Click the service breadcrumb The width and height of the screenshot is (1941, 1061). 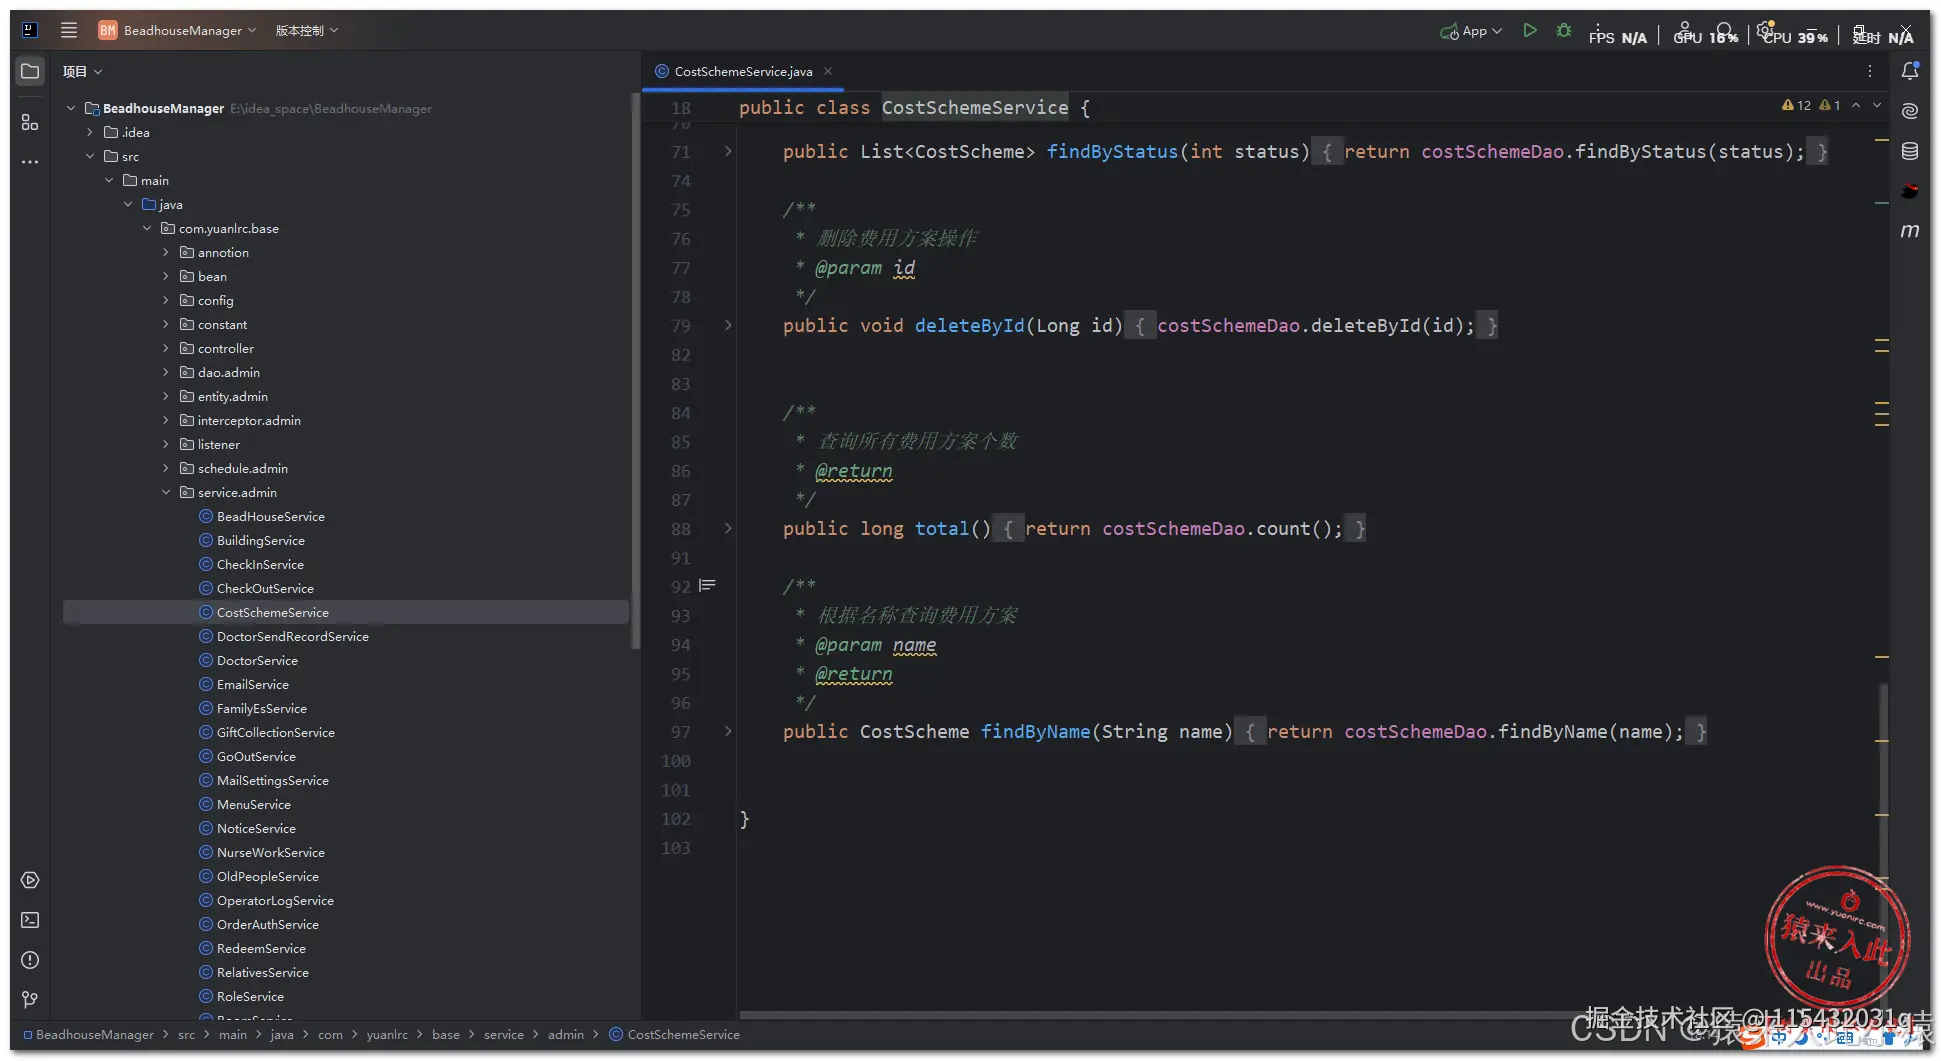(503, 1035)
